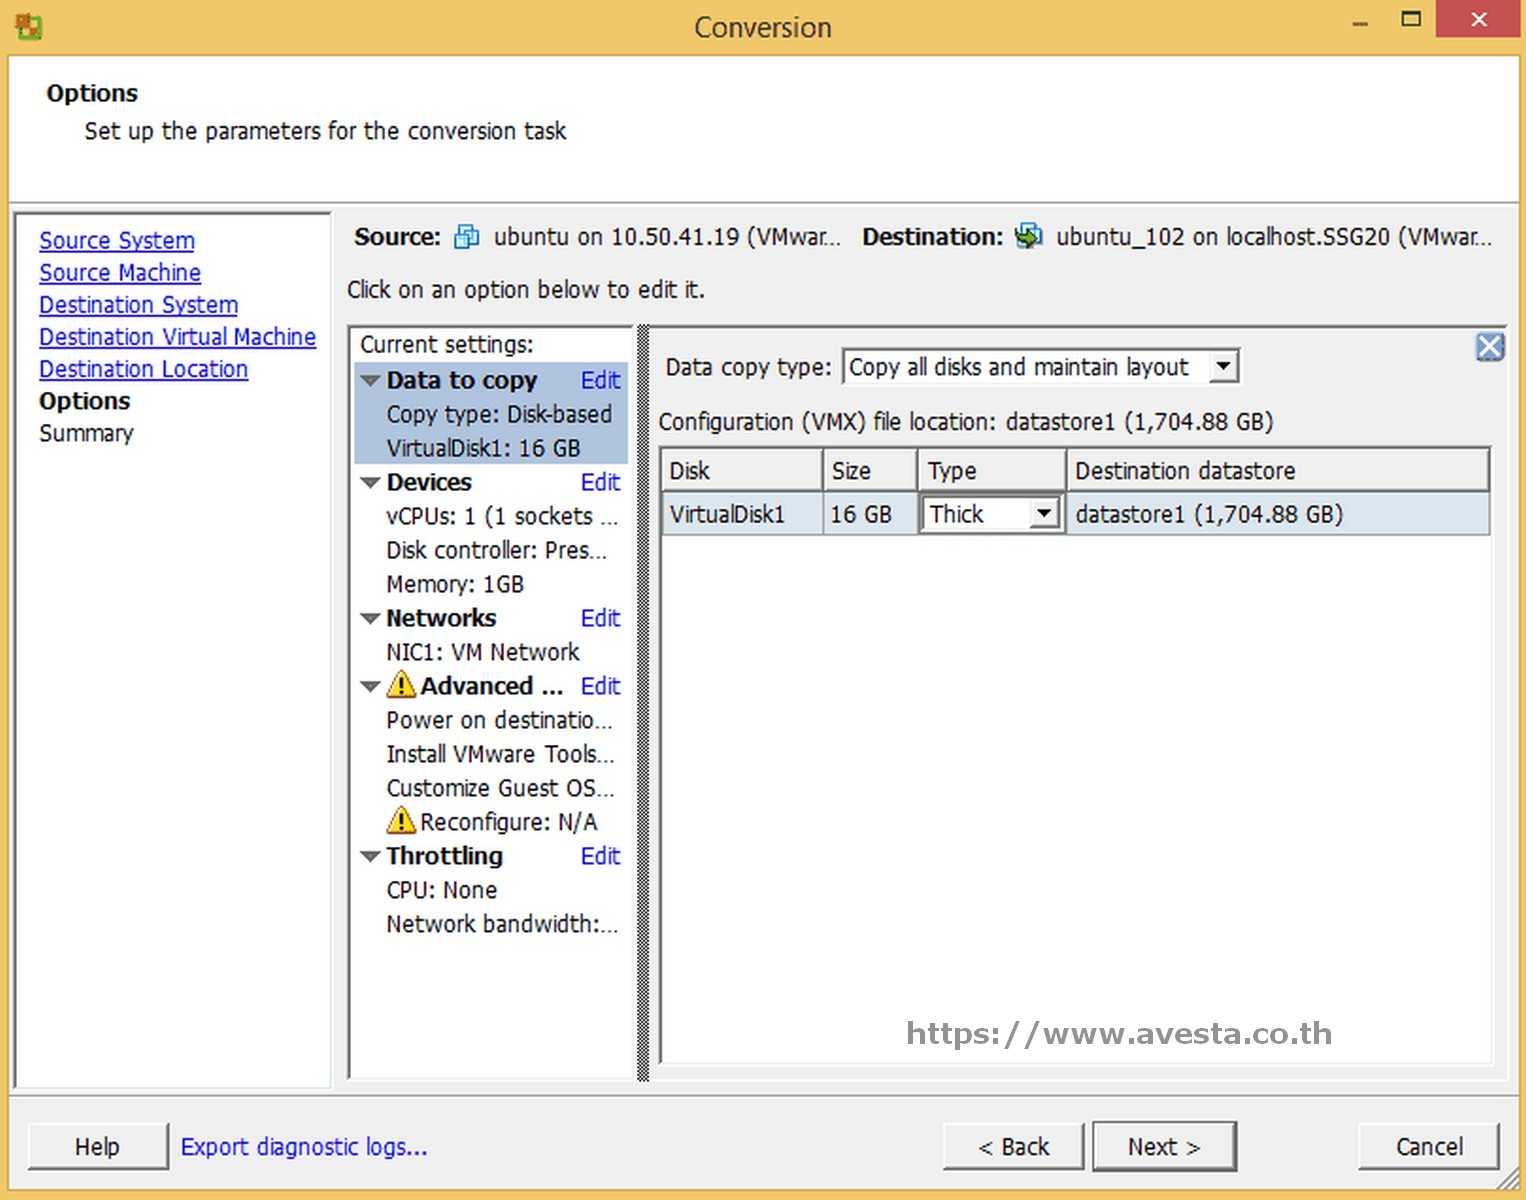Click the warning icon next to Reconfigure: N/A
This screenshot has width=1526, height=1200.
[401, 820]
